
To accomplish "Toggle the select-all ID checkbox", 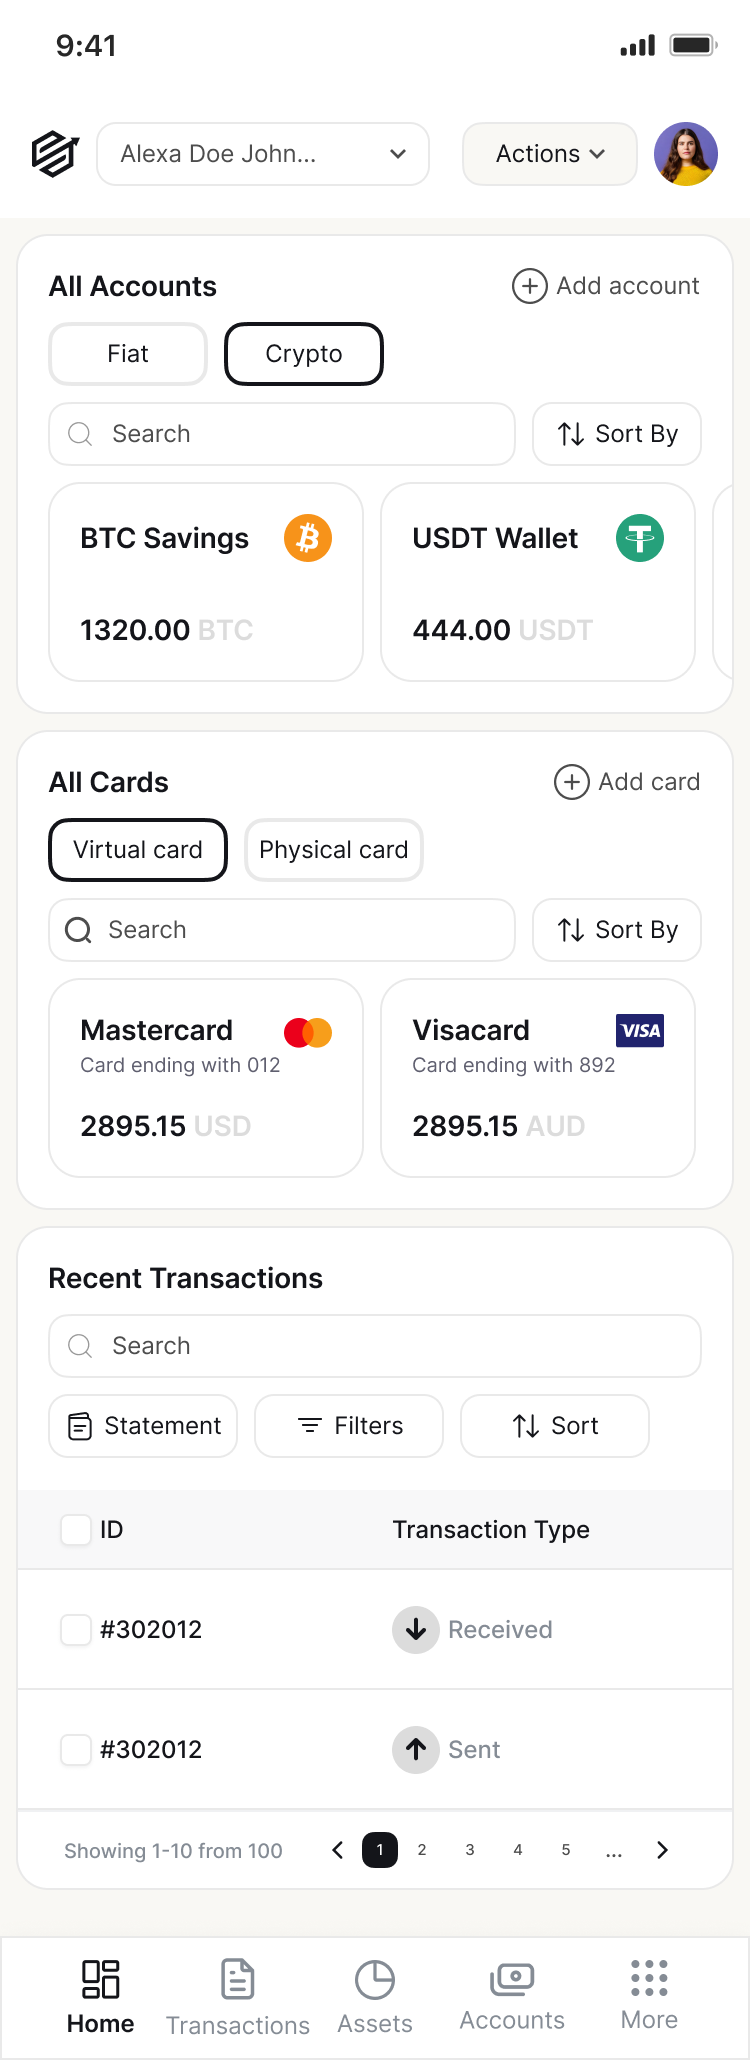I will [76, 1529].
